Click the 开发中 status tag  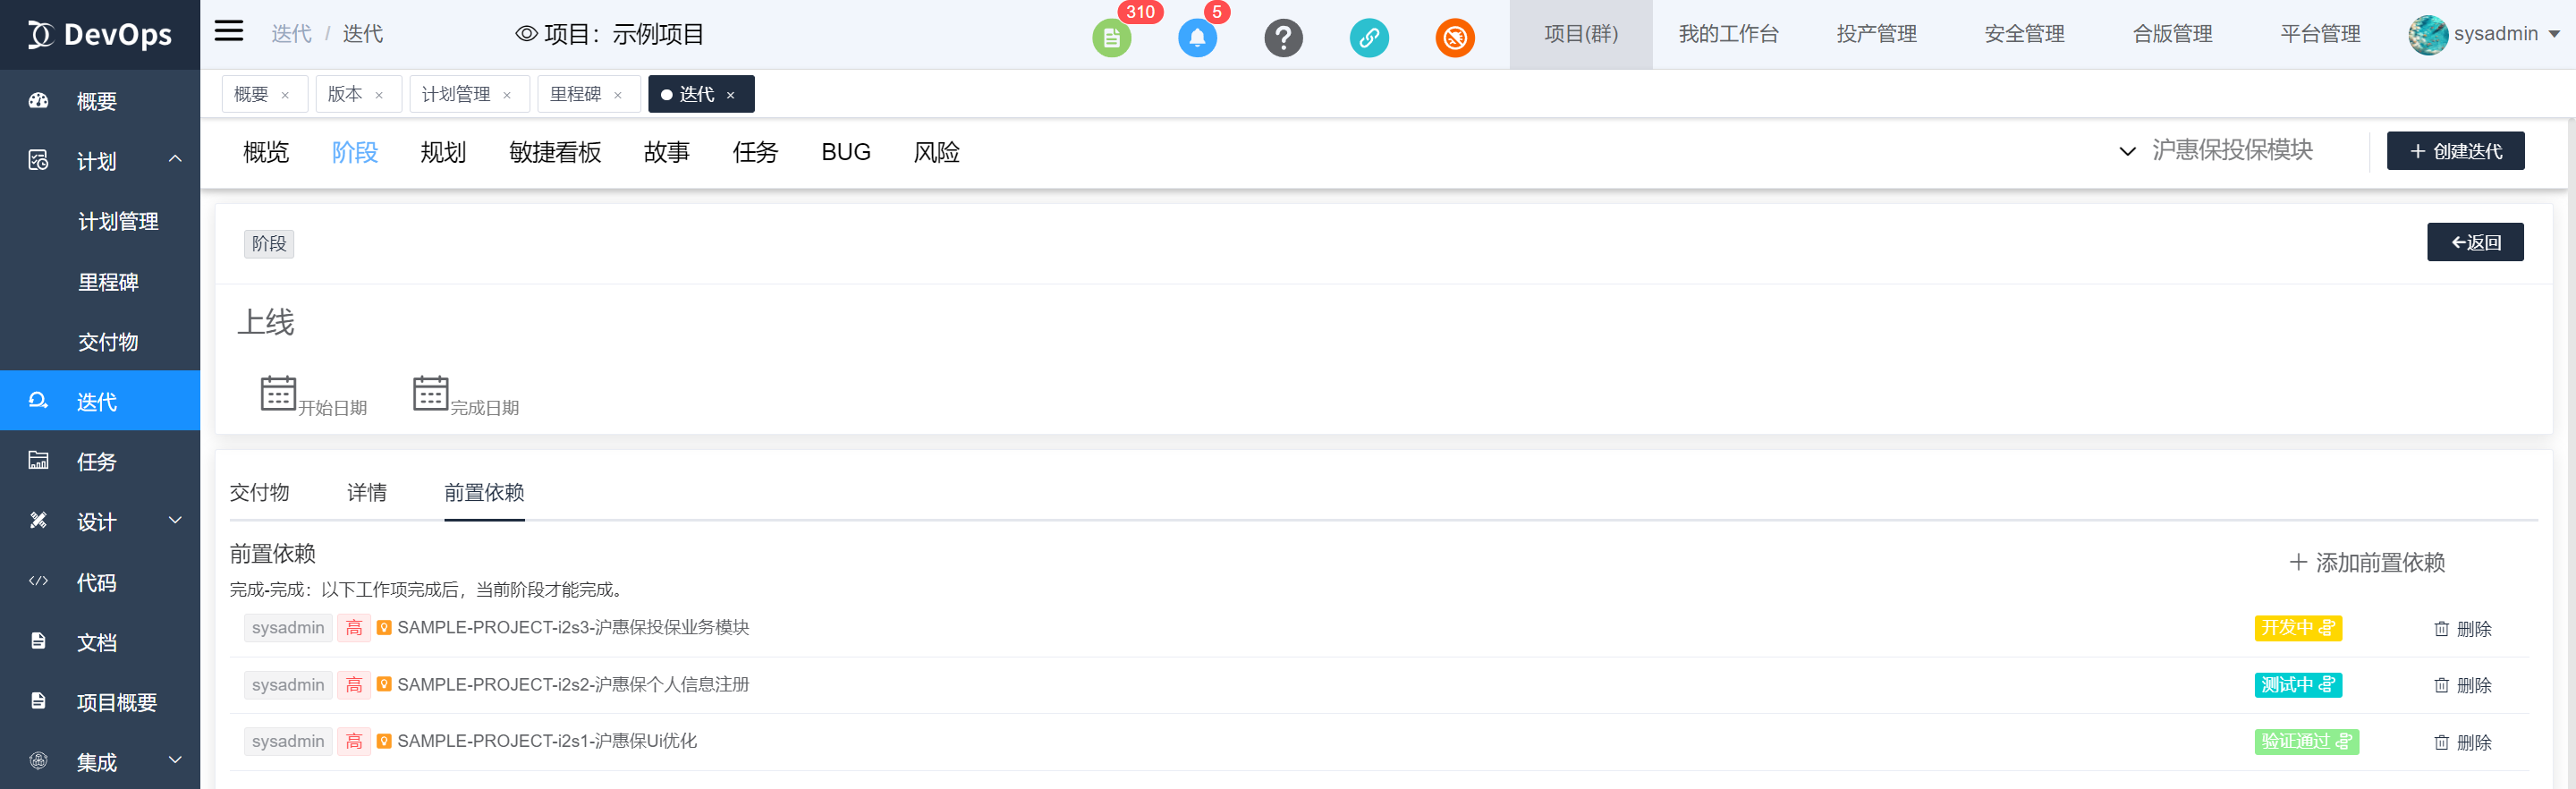[2297, 628]
